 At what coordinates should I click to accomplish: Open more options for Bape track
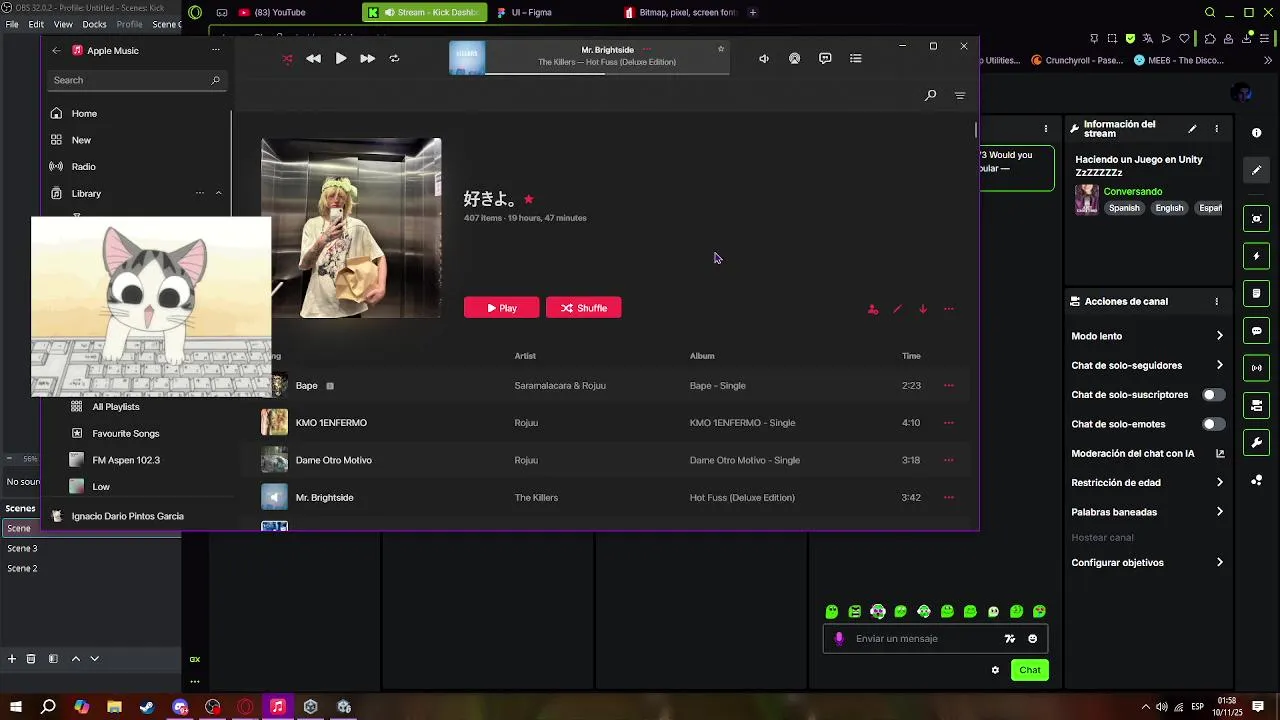949,385
